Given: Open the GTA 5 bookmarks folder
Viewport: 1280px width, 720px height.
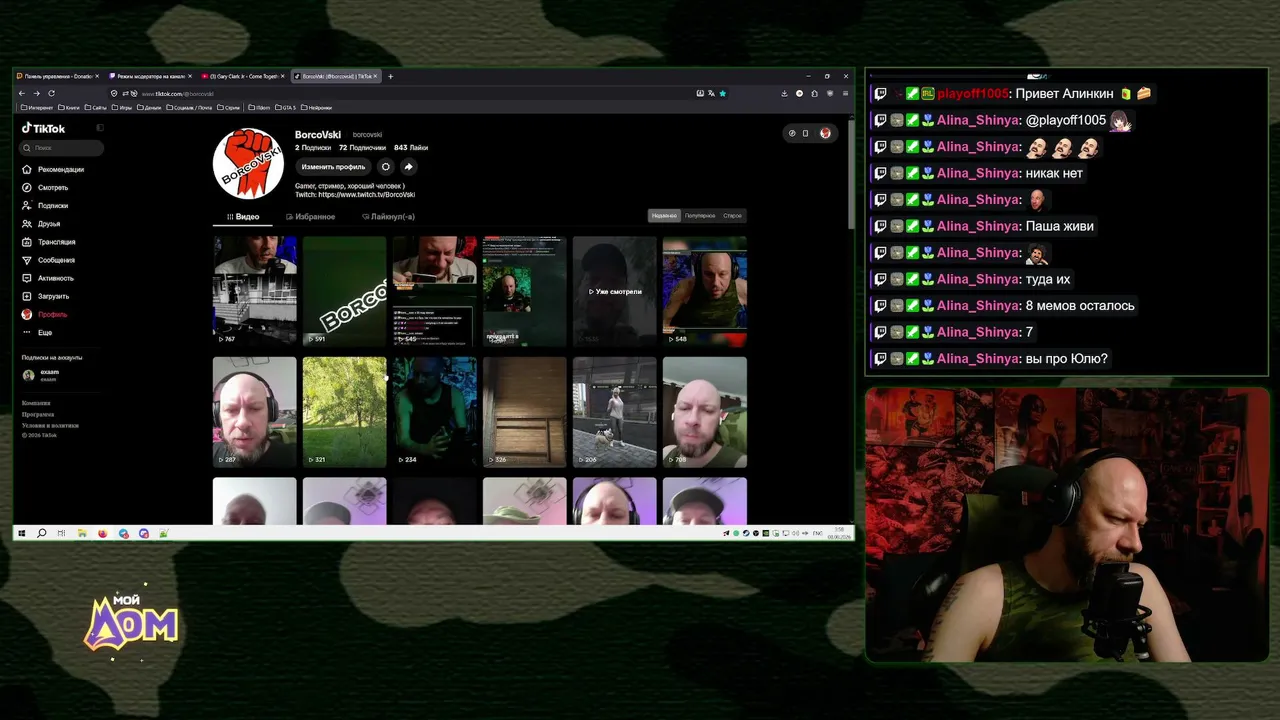Looking at the screenshot, I should coord(286,107).
